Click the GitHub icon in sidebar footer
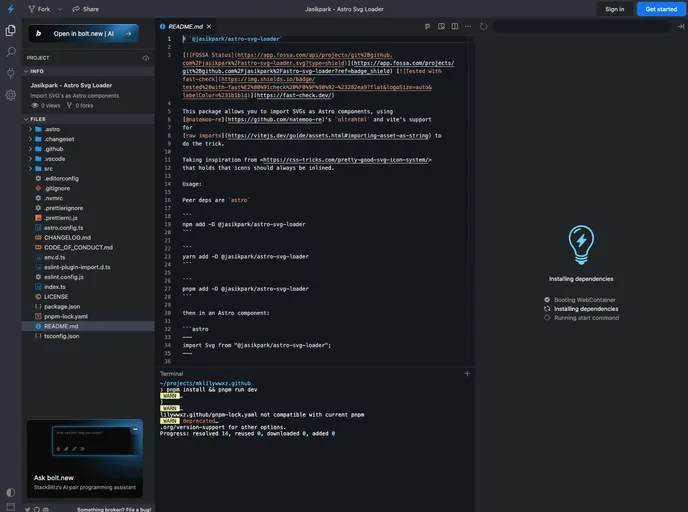The image size is (688, 512). (37, 509)
